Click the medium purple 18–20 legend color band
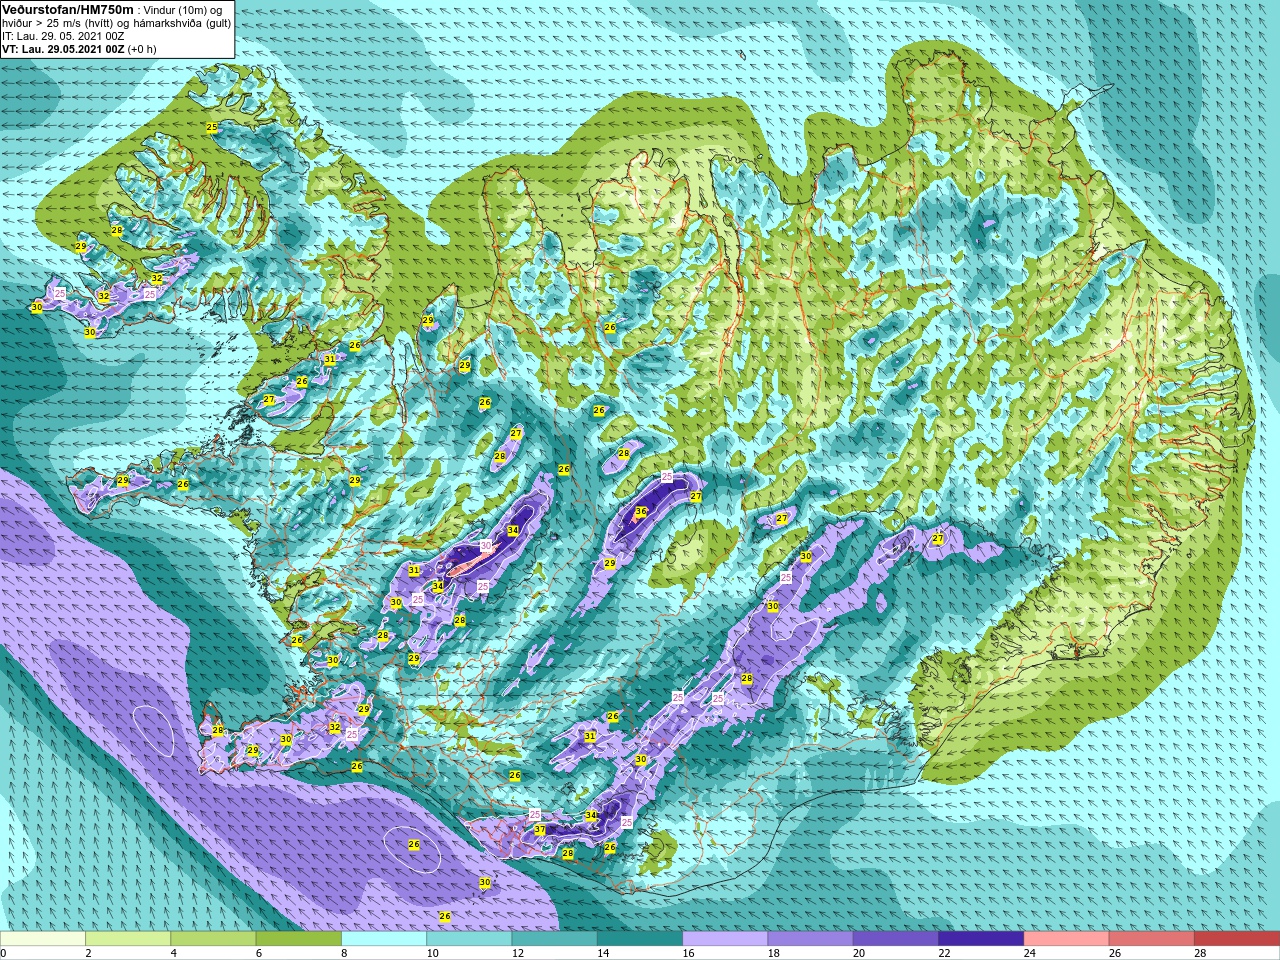 (810, 939)
